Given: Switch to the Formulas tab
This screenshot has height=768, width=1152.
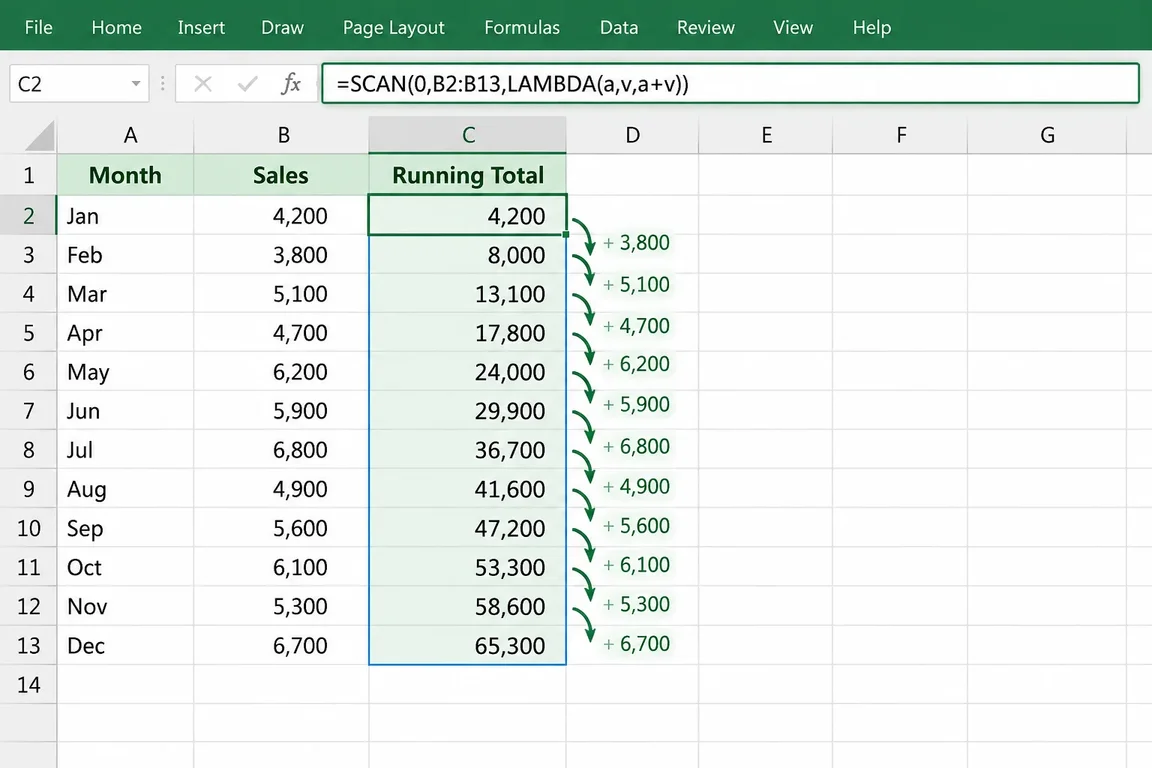Looking at the screenshot, I should point(522,28).
